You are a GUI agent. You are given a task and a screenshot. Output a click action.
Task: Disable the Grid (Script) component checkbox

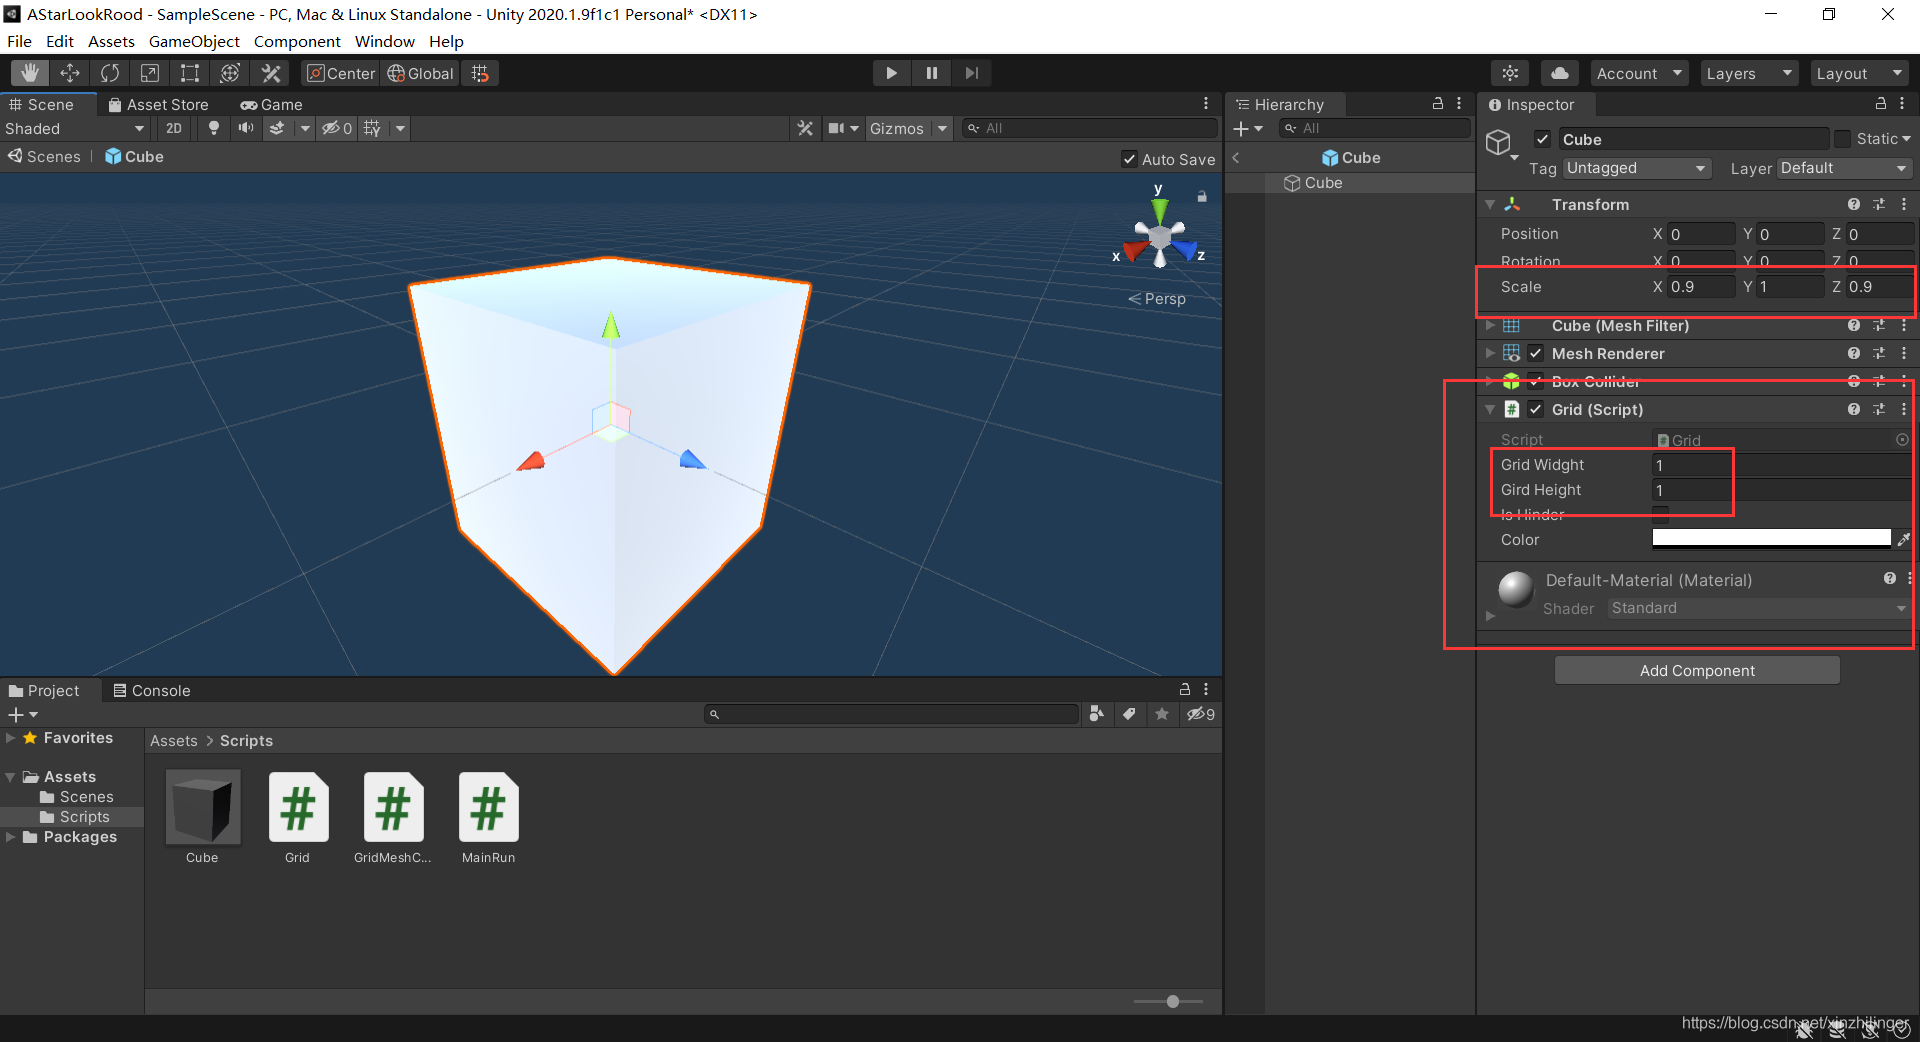click(1536, 409)
